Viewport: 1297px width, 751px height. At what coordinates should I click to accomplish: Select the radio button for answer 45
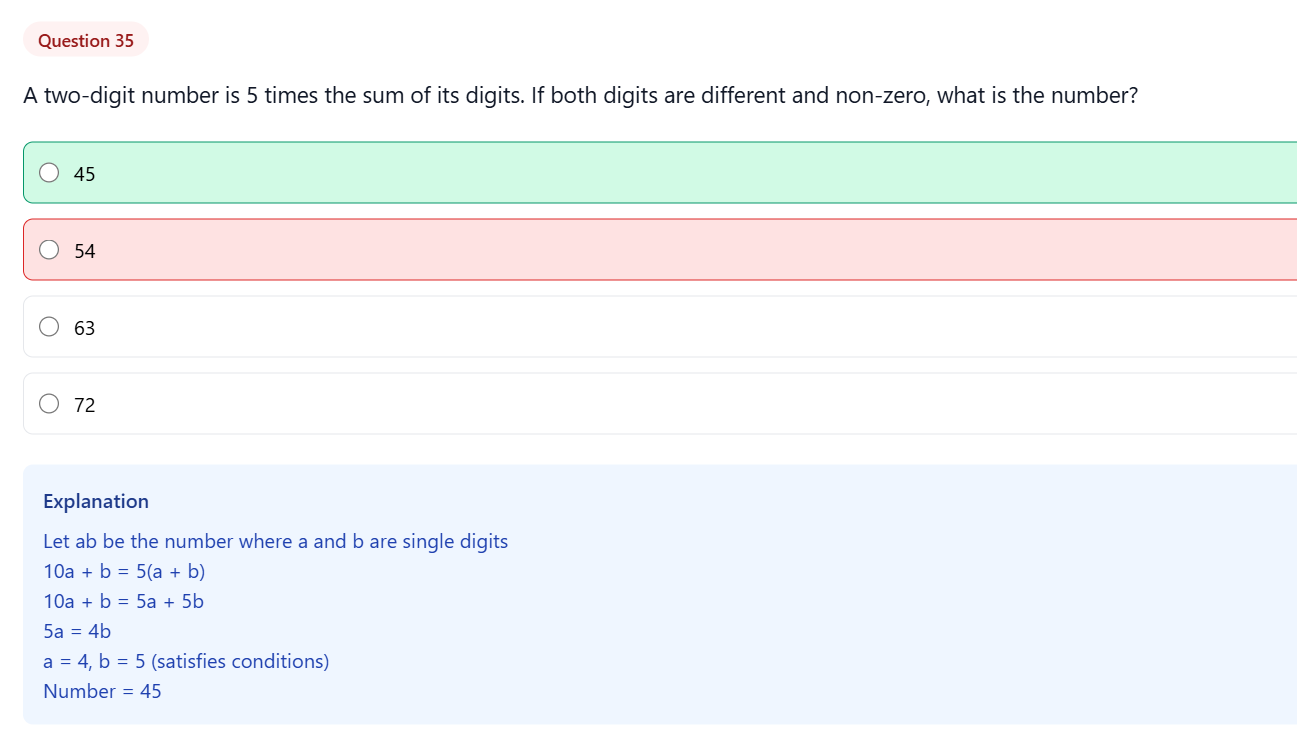(49, 172)
